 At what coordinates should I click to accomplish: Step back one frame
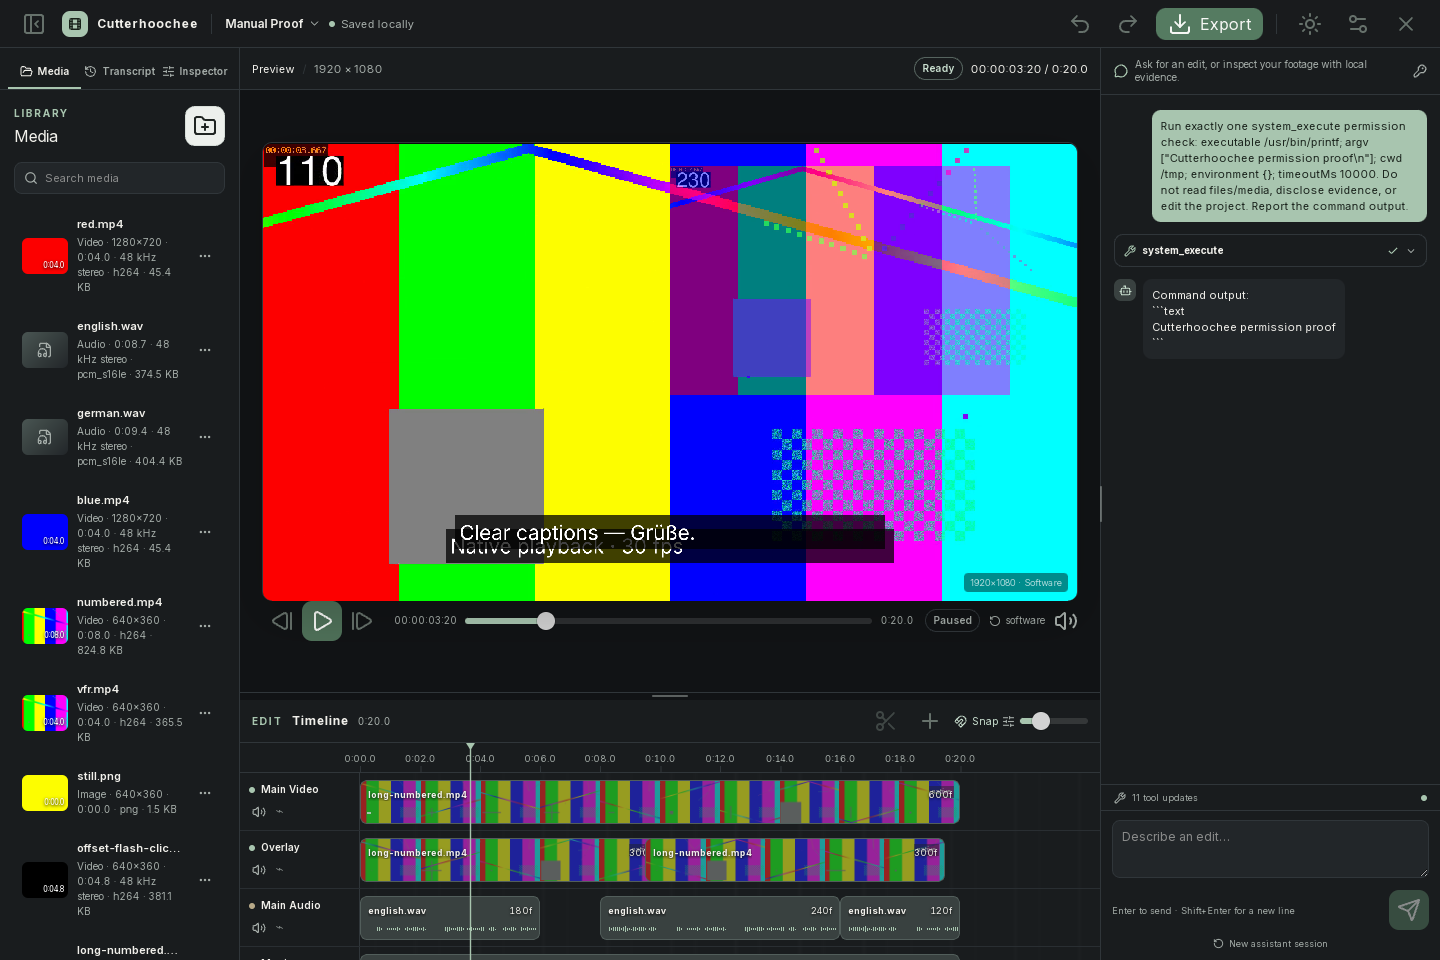[x=282, y=621]
